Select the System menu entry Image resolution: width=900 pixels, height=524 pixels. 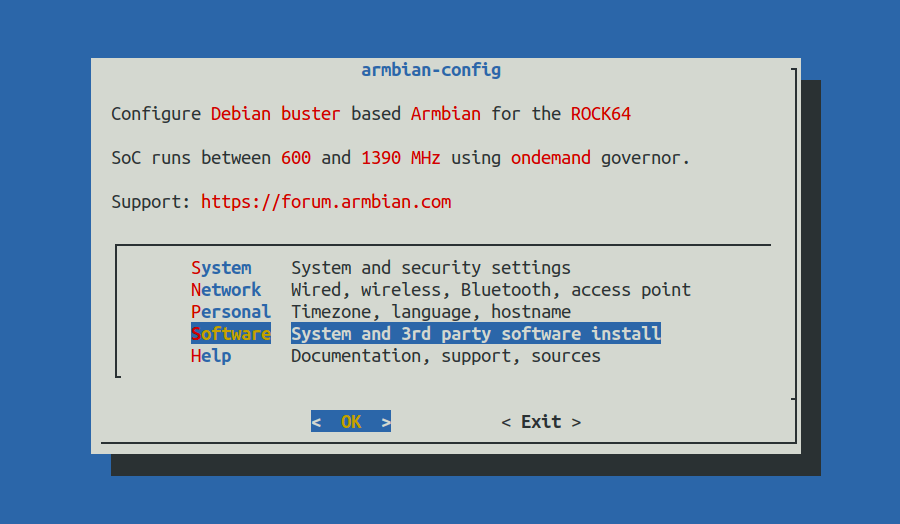coord(221,268)
